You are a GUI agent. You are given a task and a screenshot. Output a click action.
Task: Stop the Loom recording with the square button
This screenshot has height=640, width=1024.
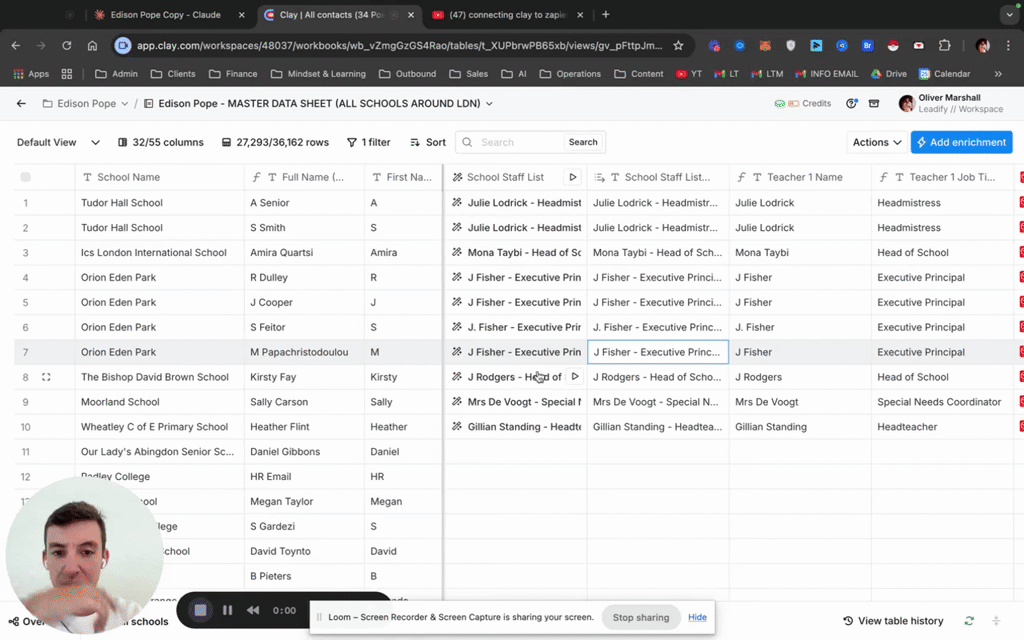coord(200,610)
